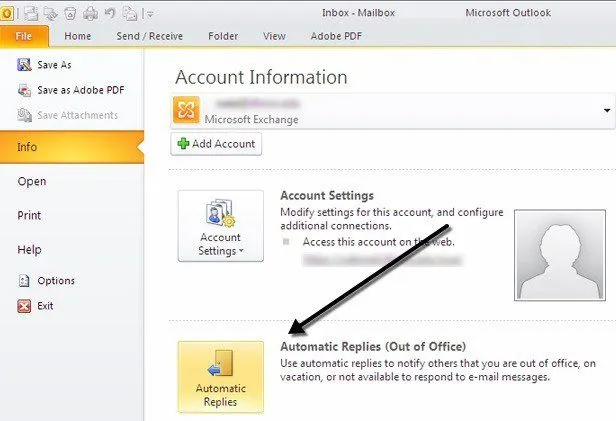The image size is (616, 421).
Task: Click the Add Account button
Action: (x=216, y=144)
